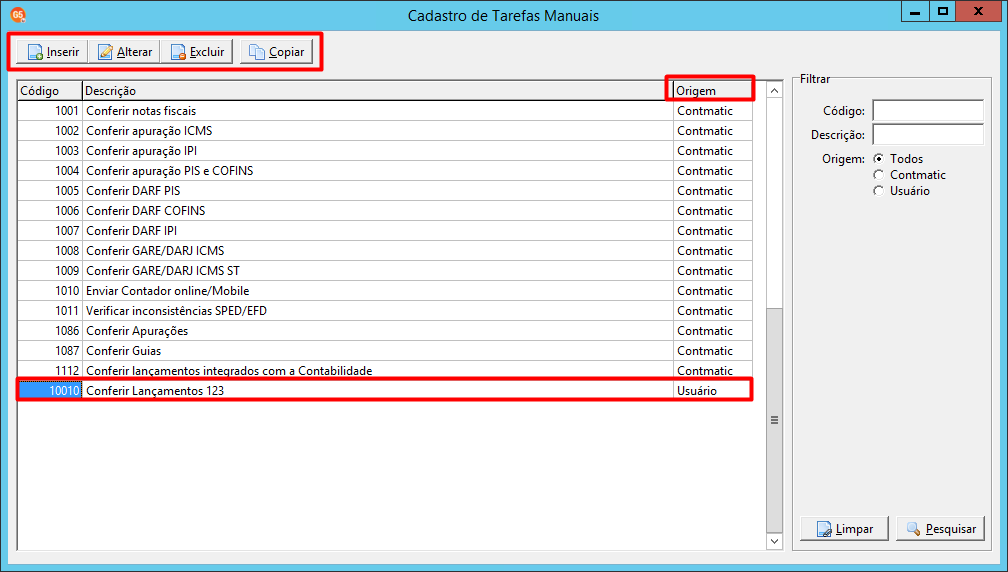Focus the Descrição filter input field
Screen dimensions: 1008x572
pyautogui.click(x=928, y=134)
